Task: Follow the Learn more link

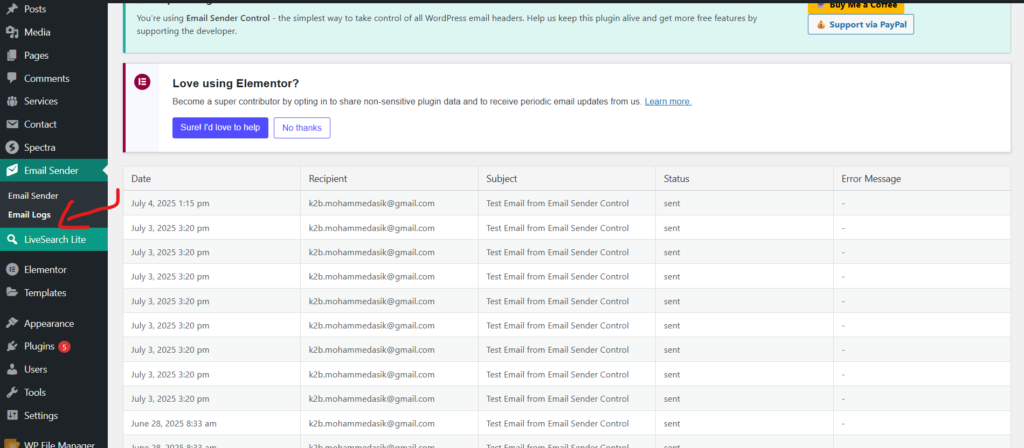Action: tap(668, 102)
